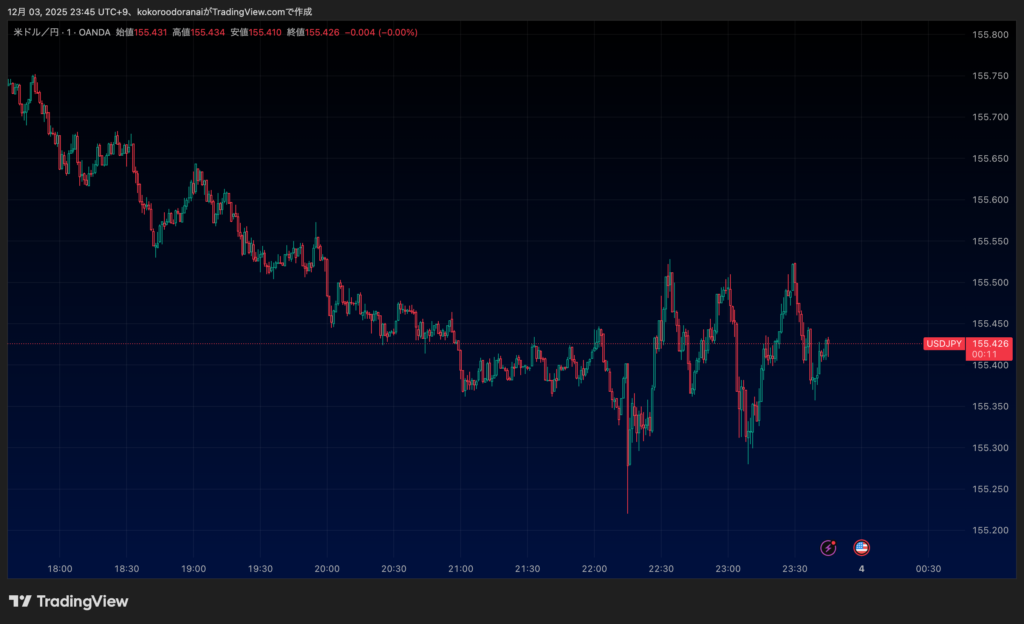This screenshot has height=624, width=1024.
Task: Click the TradingView logo
Action: pyautogui.click(x=68, y=601)
